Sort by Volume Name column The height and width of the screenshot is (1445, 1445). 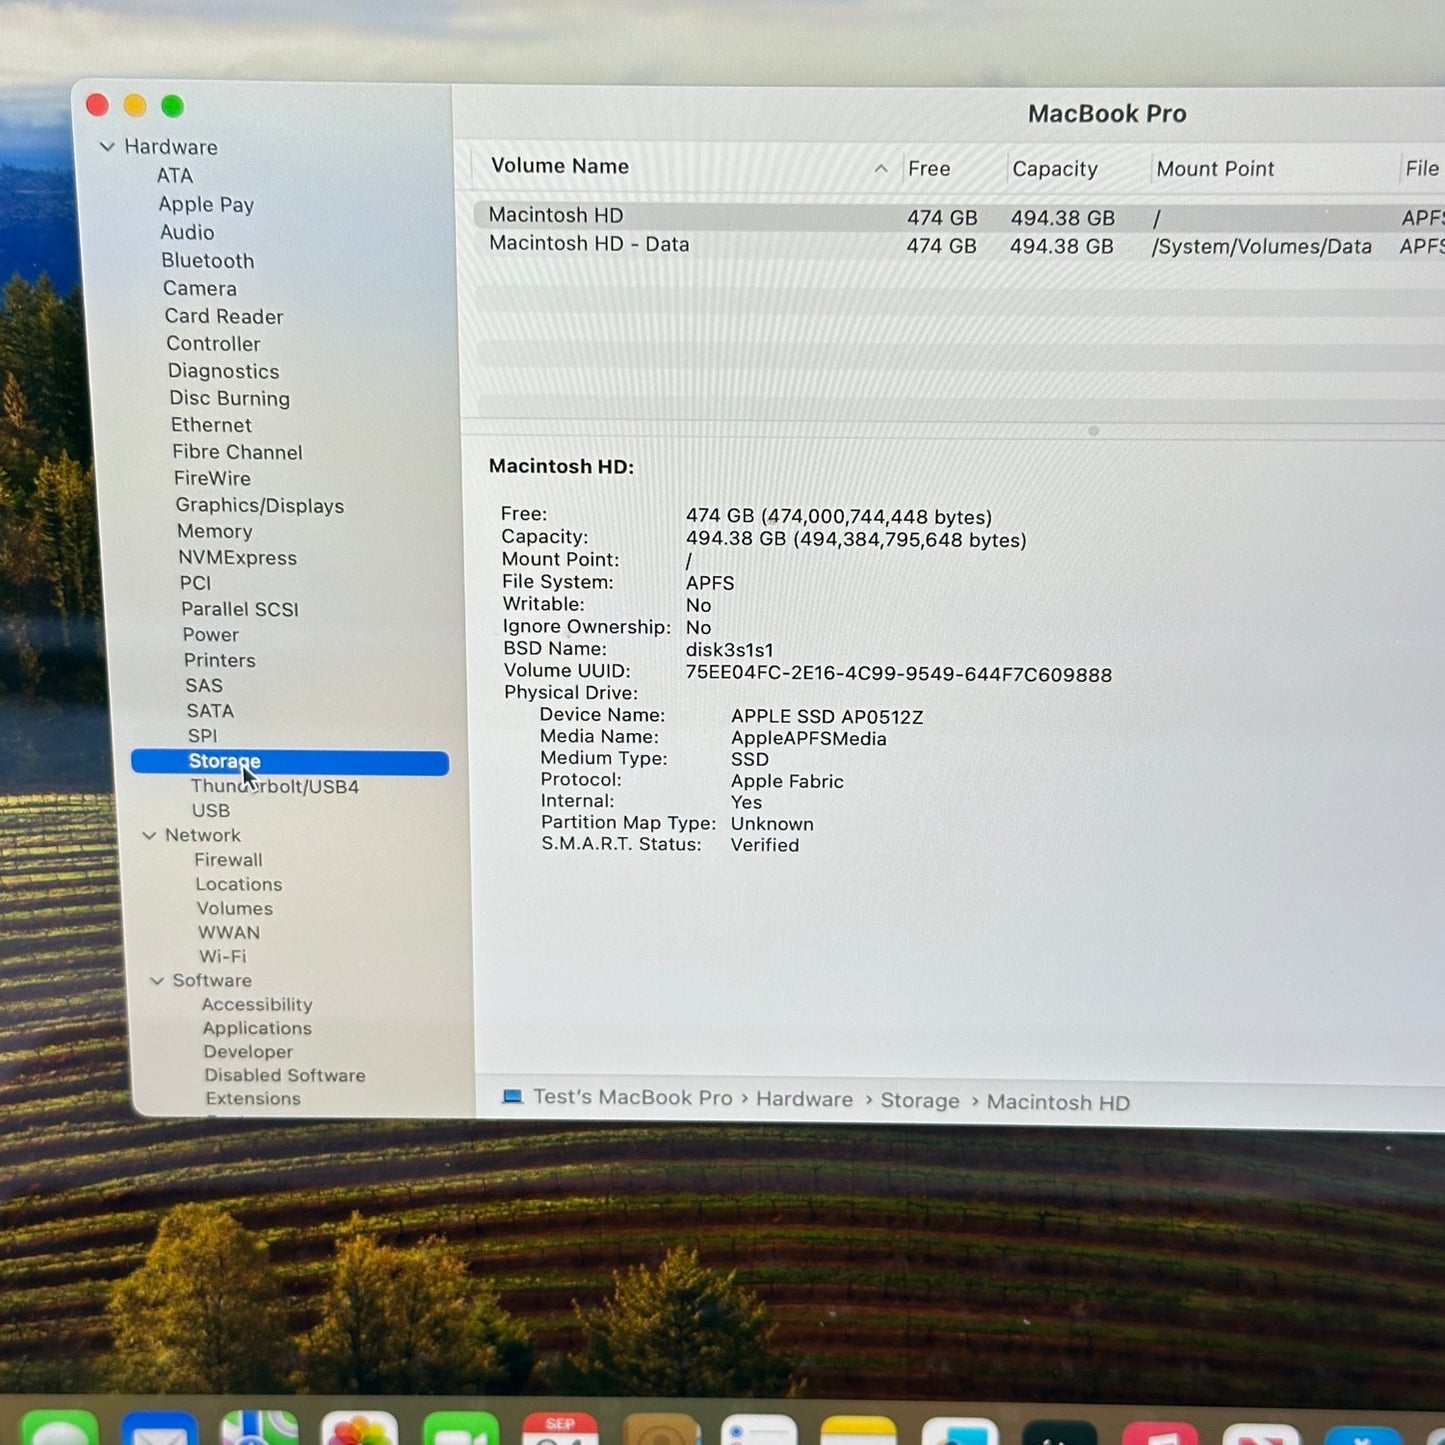[x=560, y=167]
